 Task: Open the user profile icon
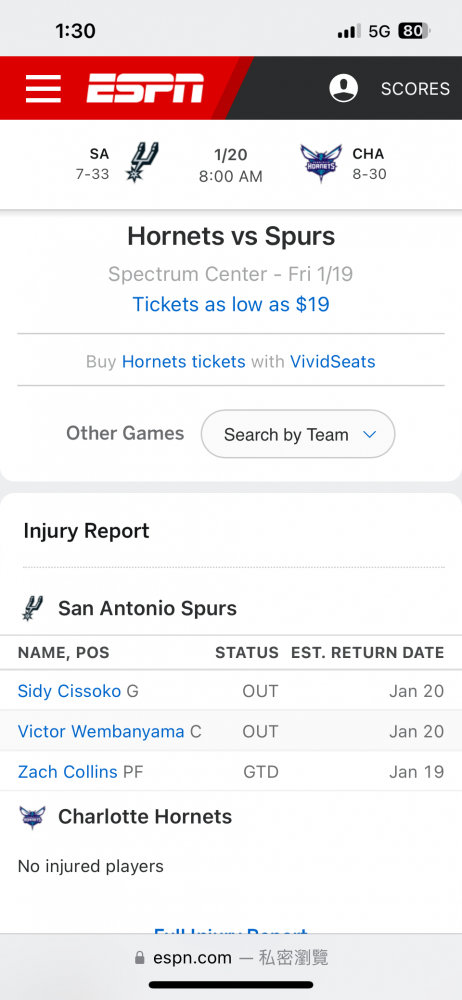pos(343,88)
